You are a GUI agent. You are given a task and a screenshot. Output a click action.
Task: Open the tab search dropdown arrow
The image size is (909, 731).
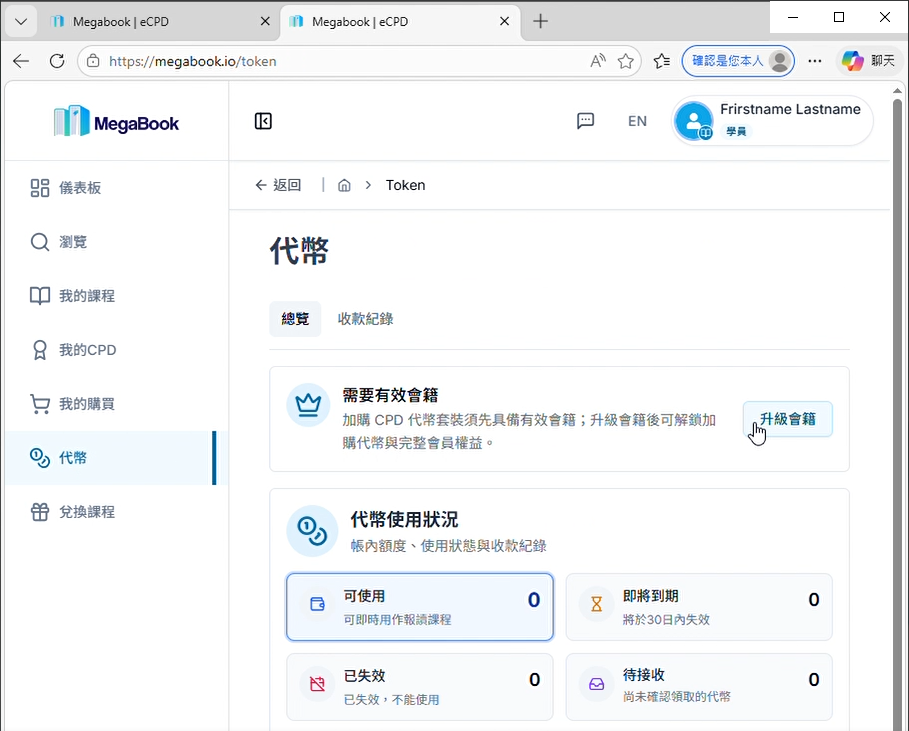[21, 21]
